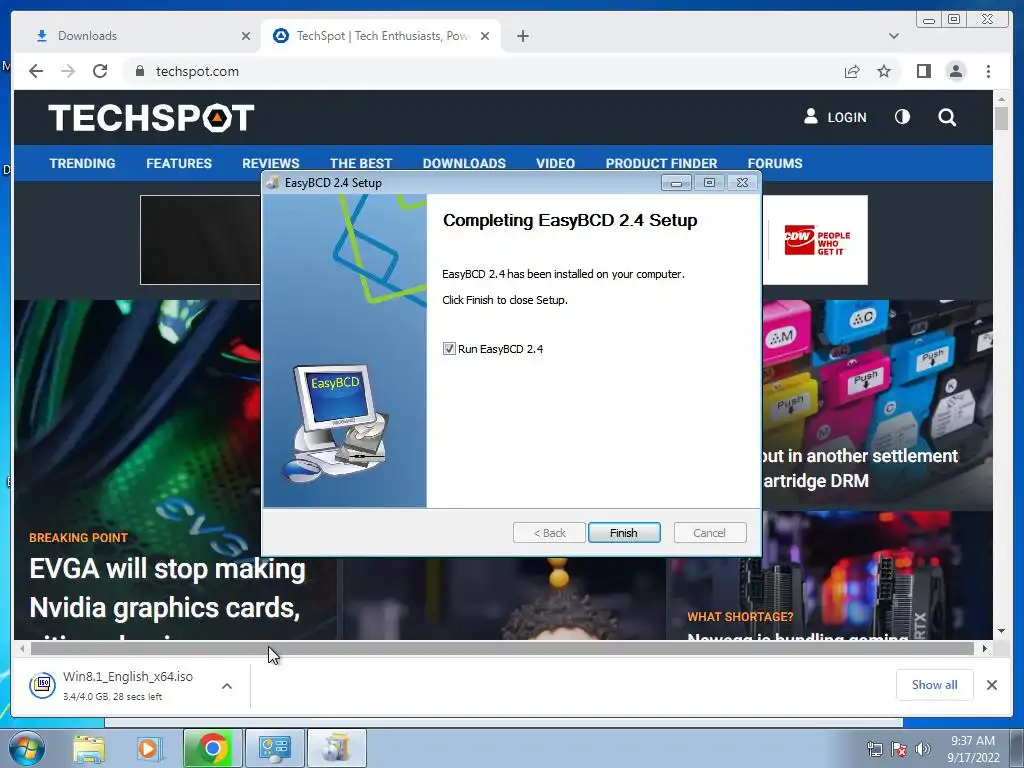Viewport: 1024px width, 768px height.
Task: Close the downloads bar
Action: pyautogui.click(x=991, y=684)
